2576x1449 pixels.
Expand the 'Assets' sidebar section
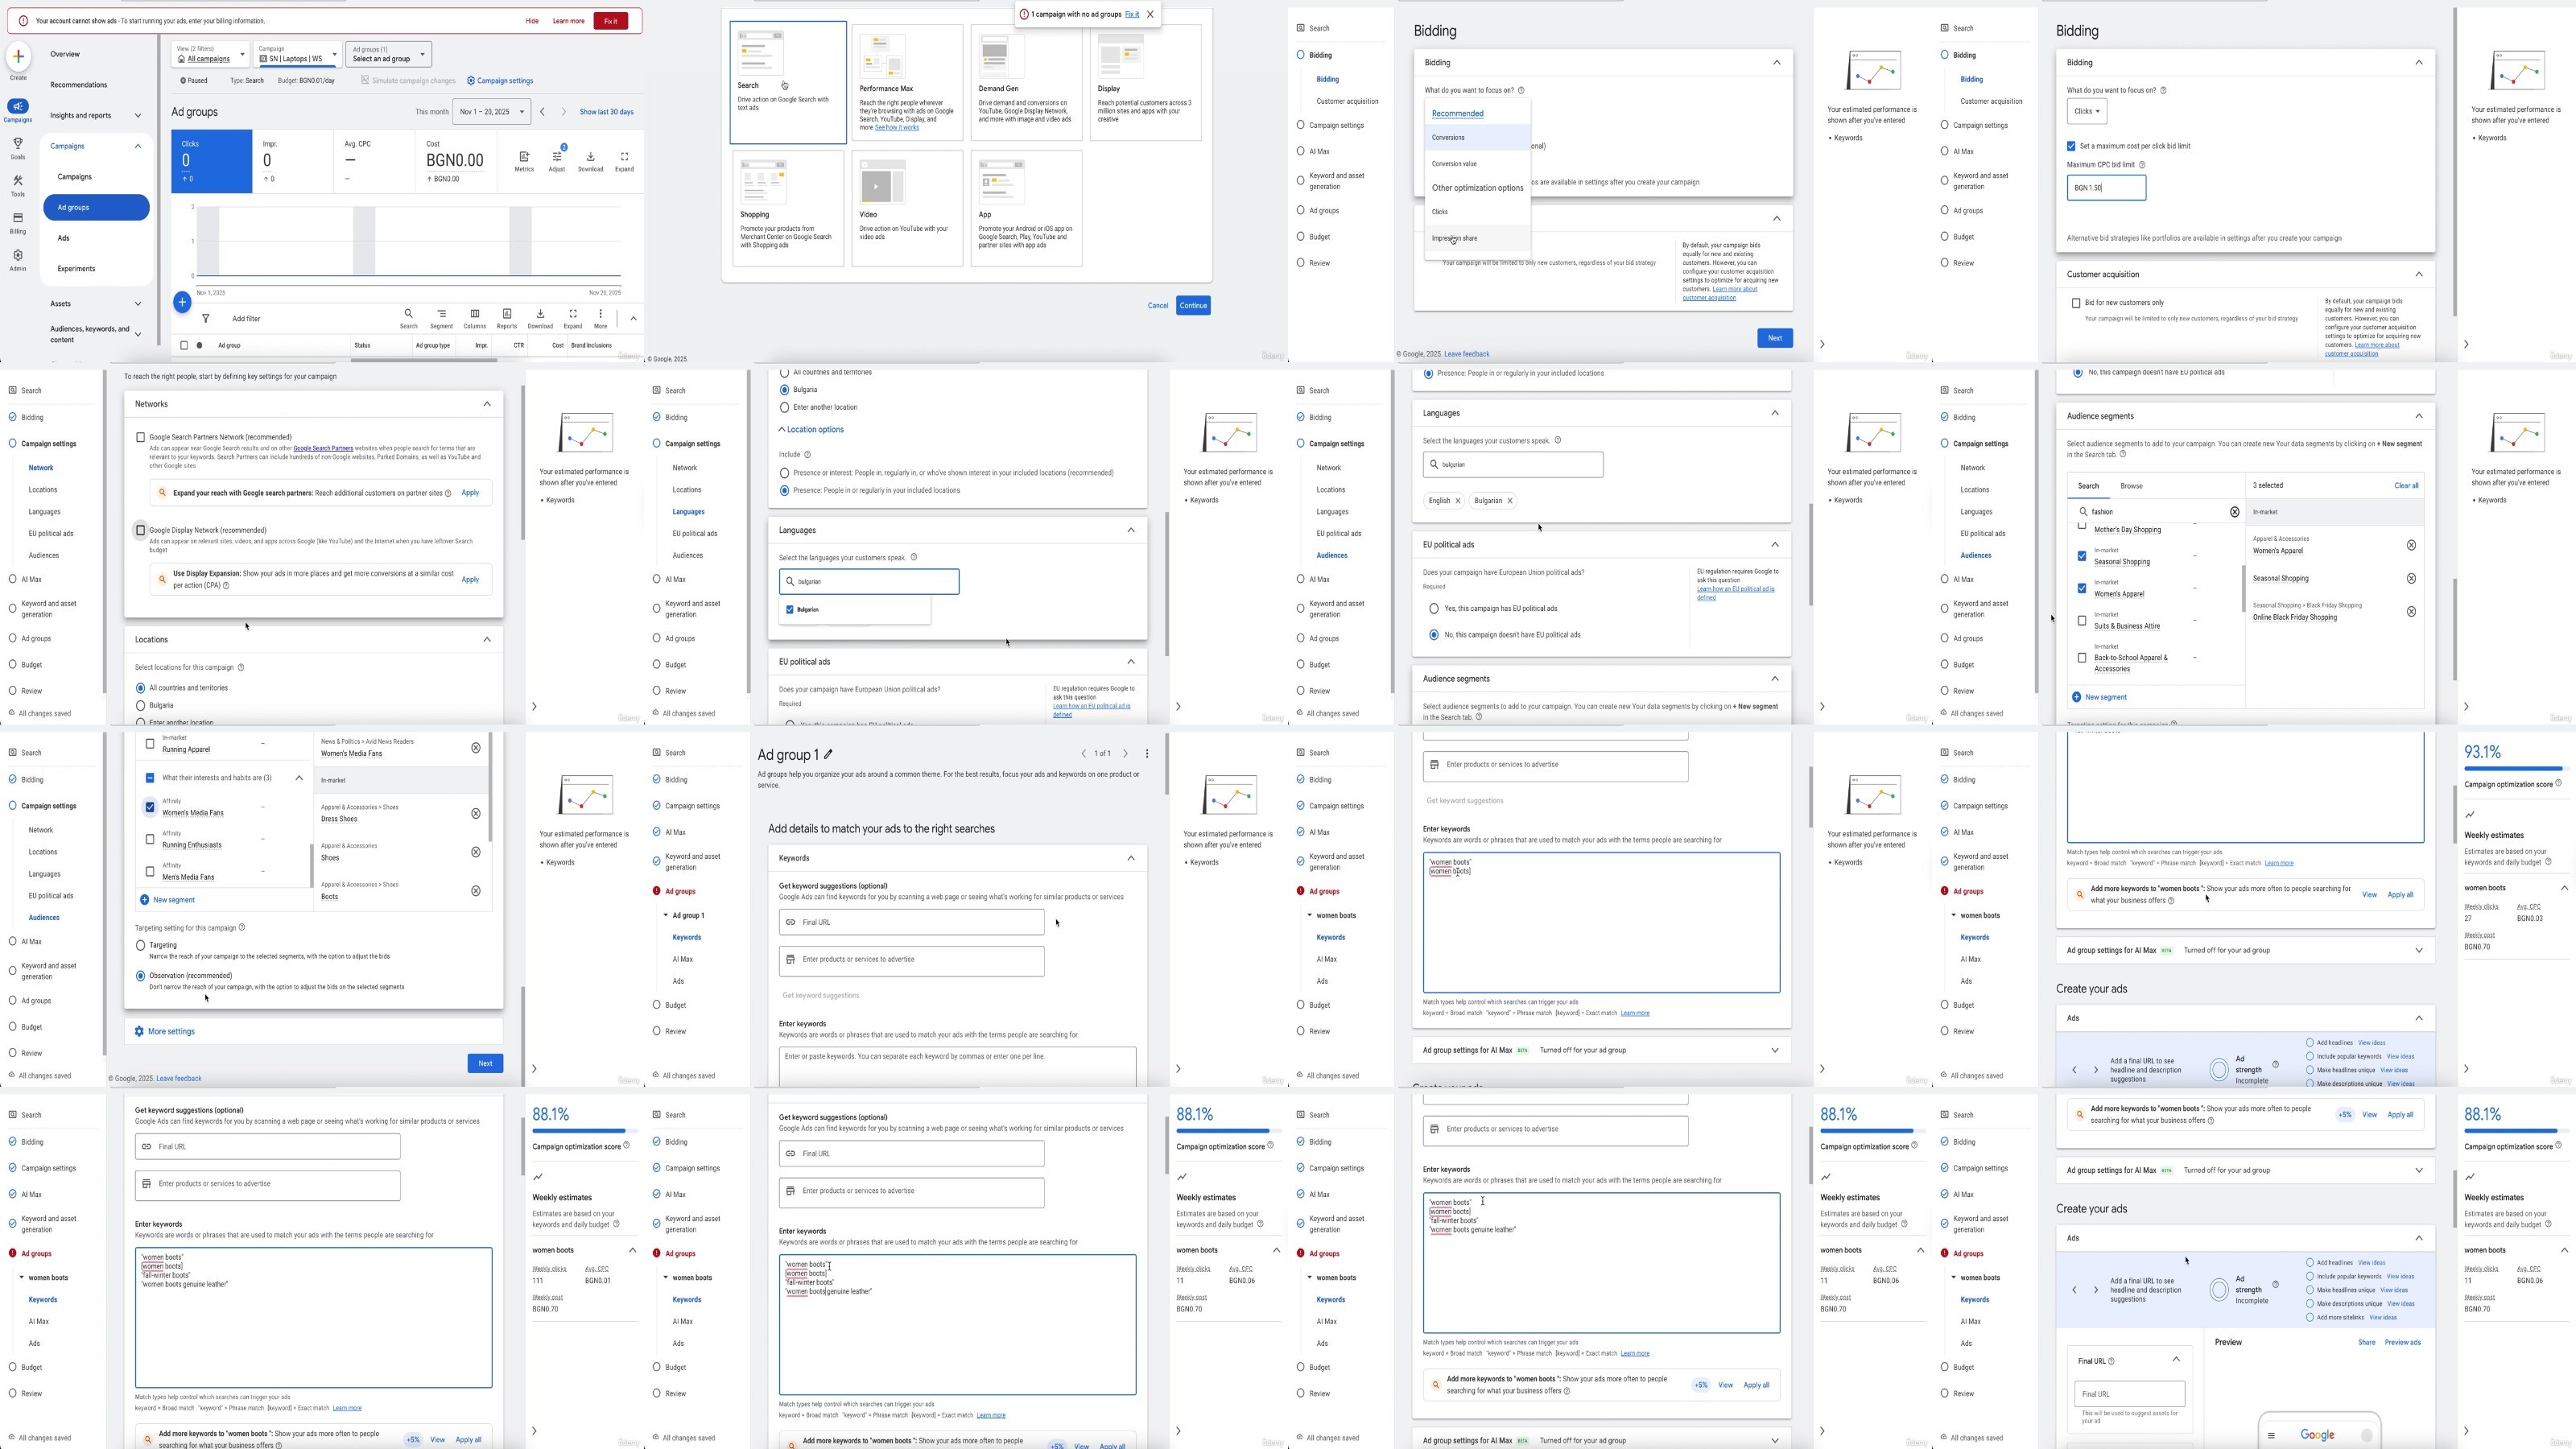coord(138,304)
